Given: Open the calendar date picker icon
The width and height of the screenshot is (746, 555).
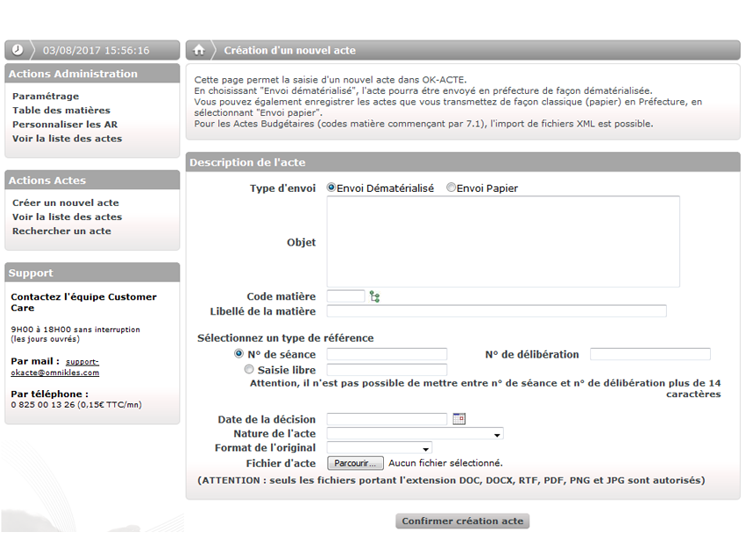Looking at the screenshot, I should [459, 419].
